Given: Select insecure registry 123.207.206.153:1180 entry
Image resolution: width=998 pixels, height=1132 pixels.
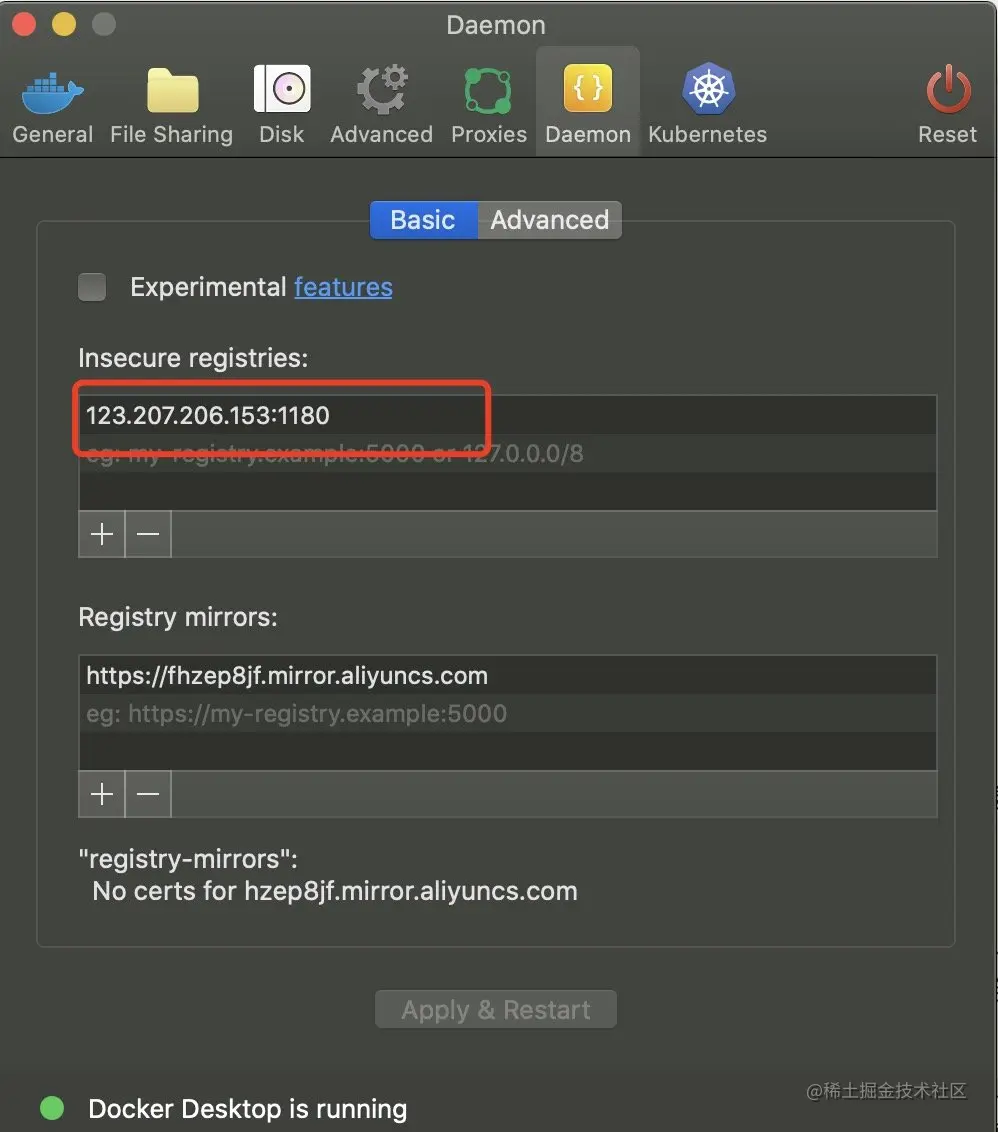Looking at the screenshot, I should tap(507, 415).
